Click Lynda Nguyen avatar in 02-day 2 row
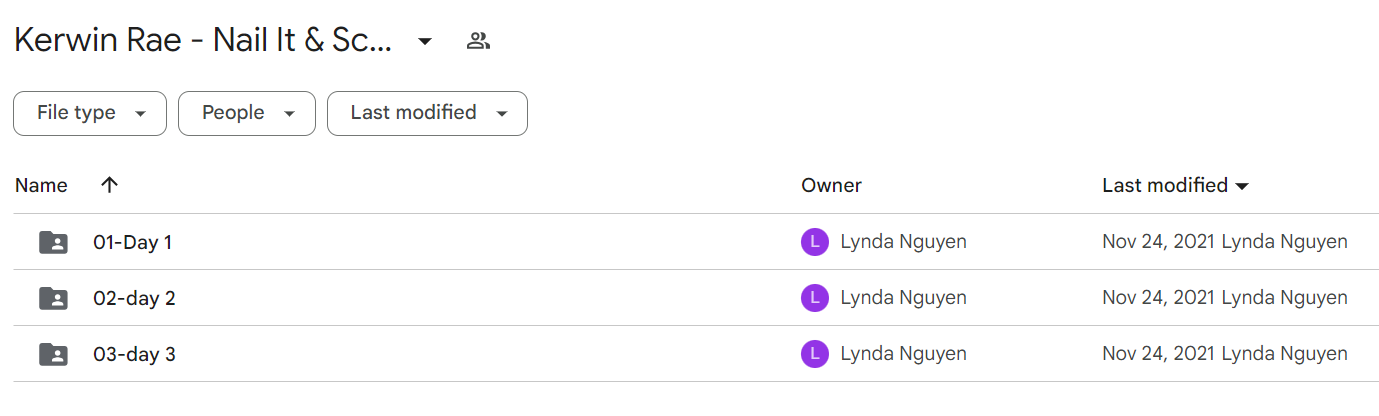Image resolution: width=1379 pixels, height=416 pixels. click(x=815, y=298)
